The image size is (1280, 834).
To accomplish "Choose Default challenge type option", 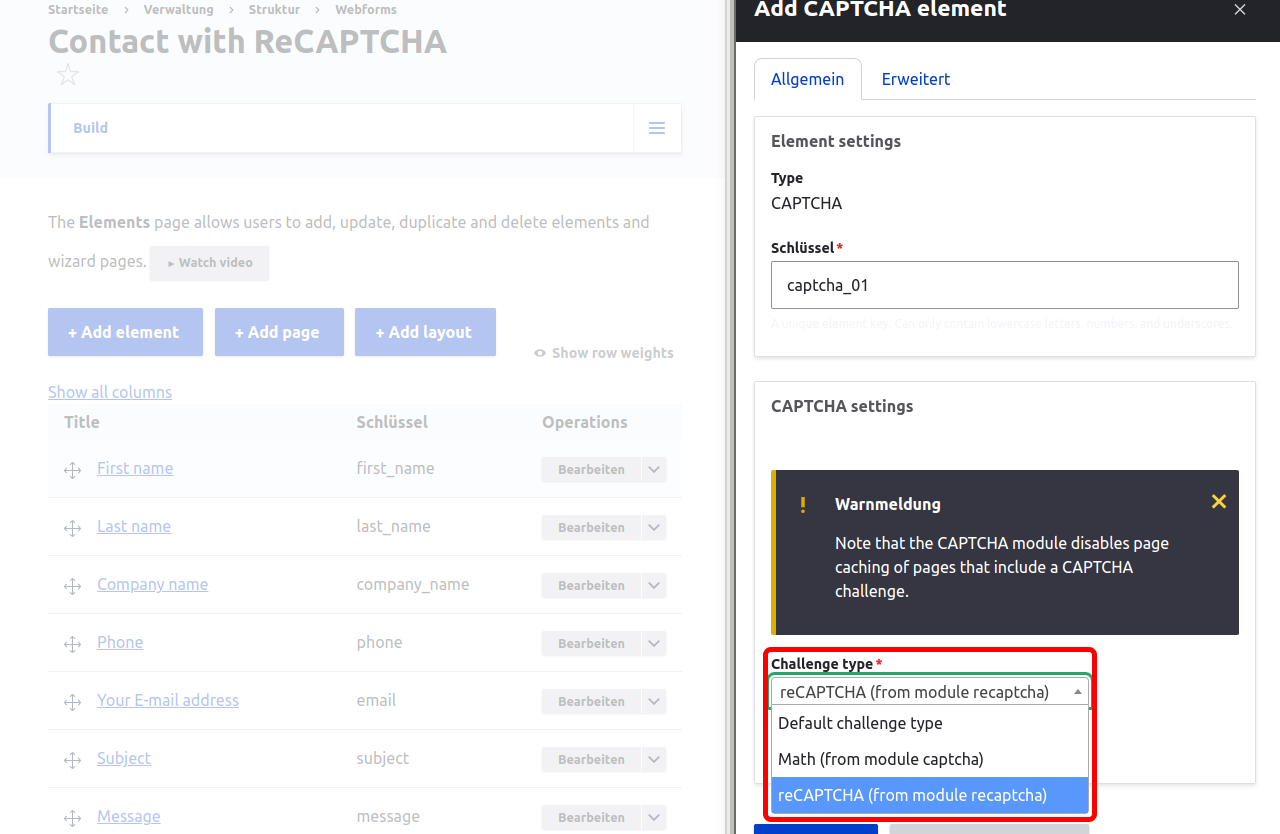I will (x=930, y=723).
